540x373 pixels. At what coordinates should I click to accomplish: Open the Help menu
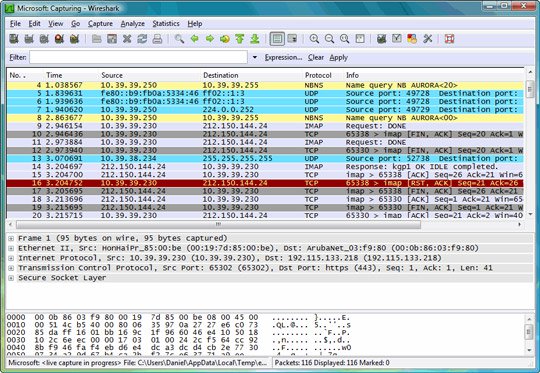pyautogui.click(x=195, y=24)
